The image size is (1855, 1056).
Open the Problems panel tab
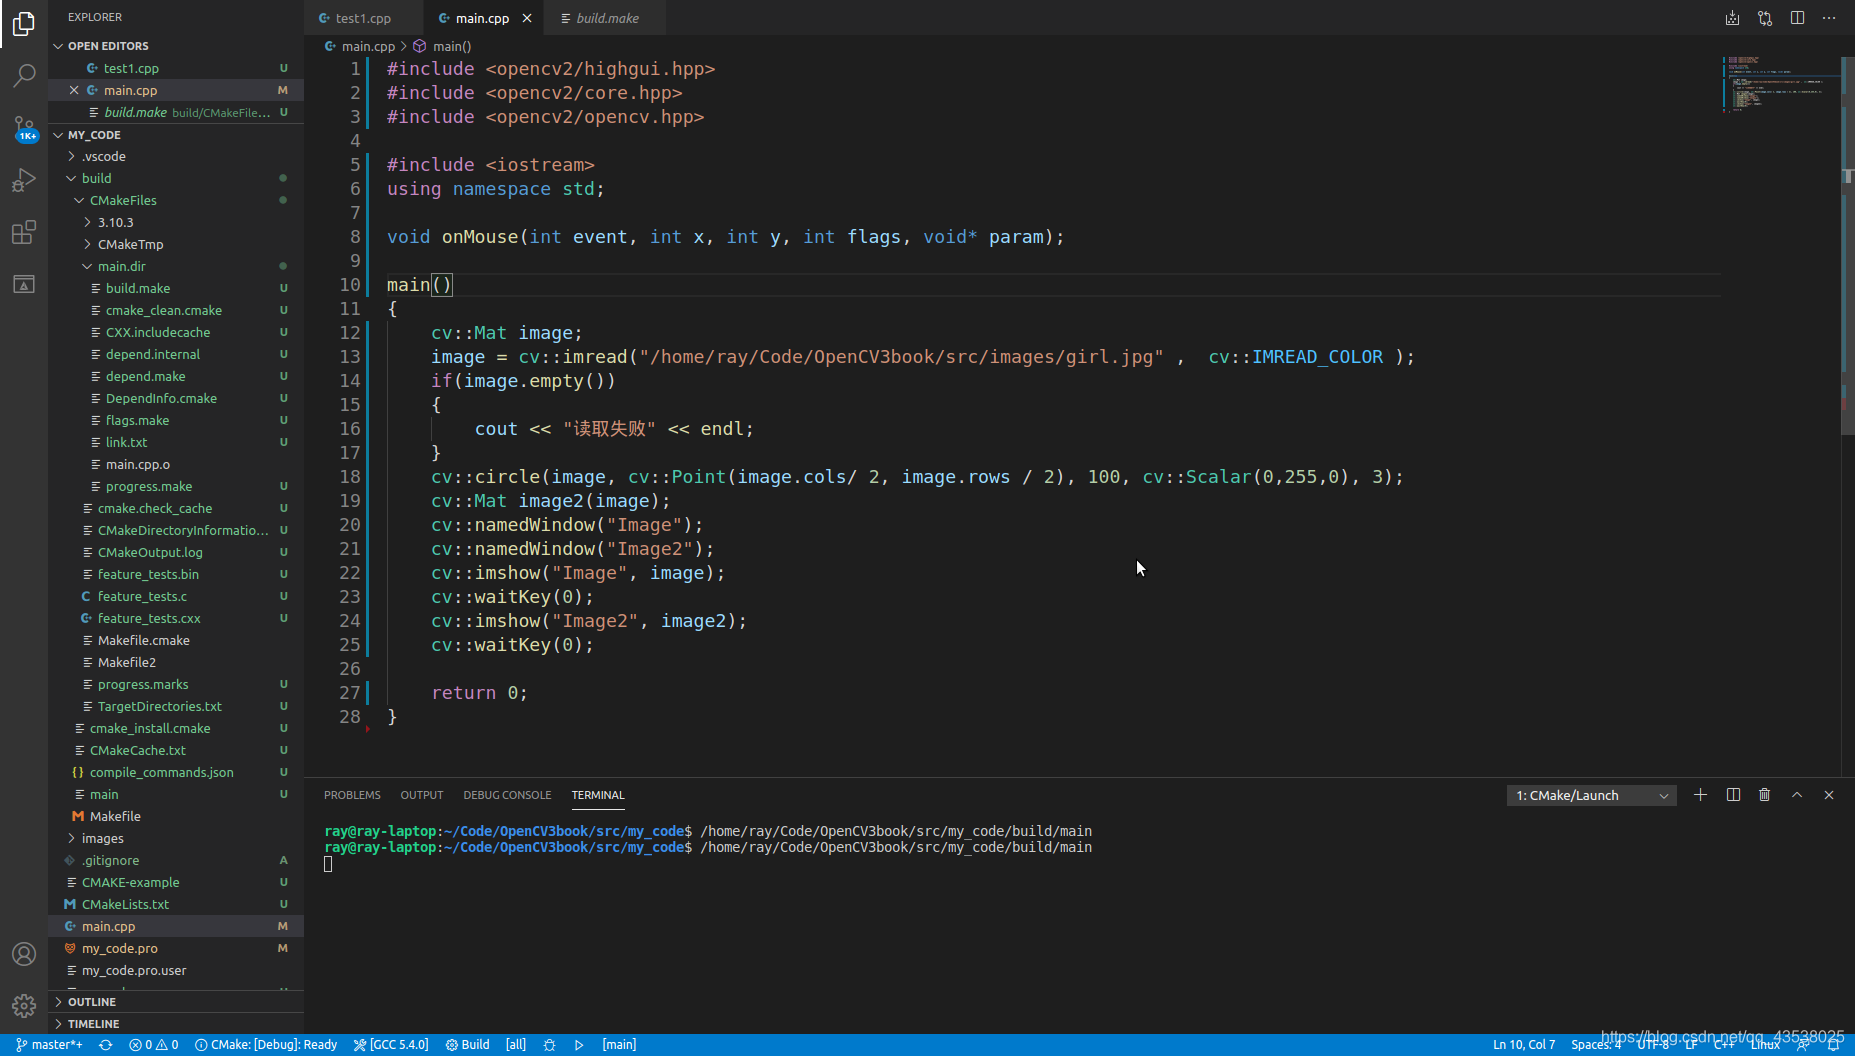pyautogui.click(x=352, y=795)
